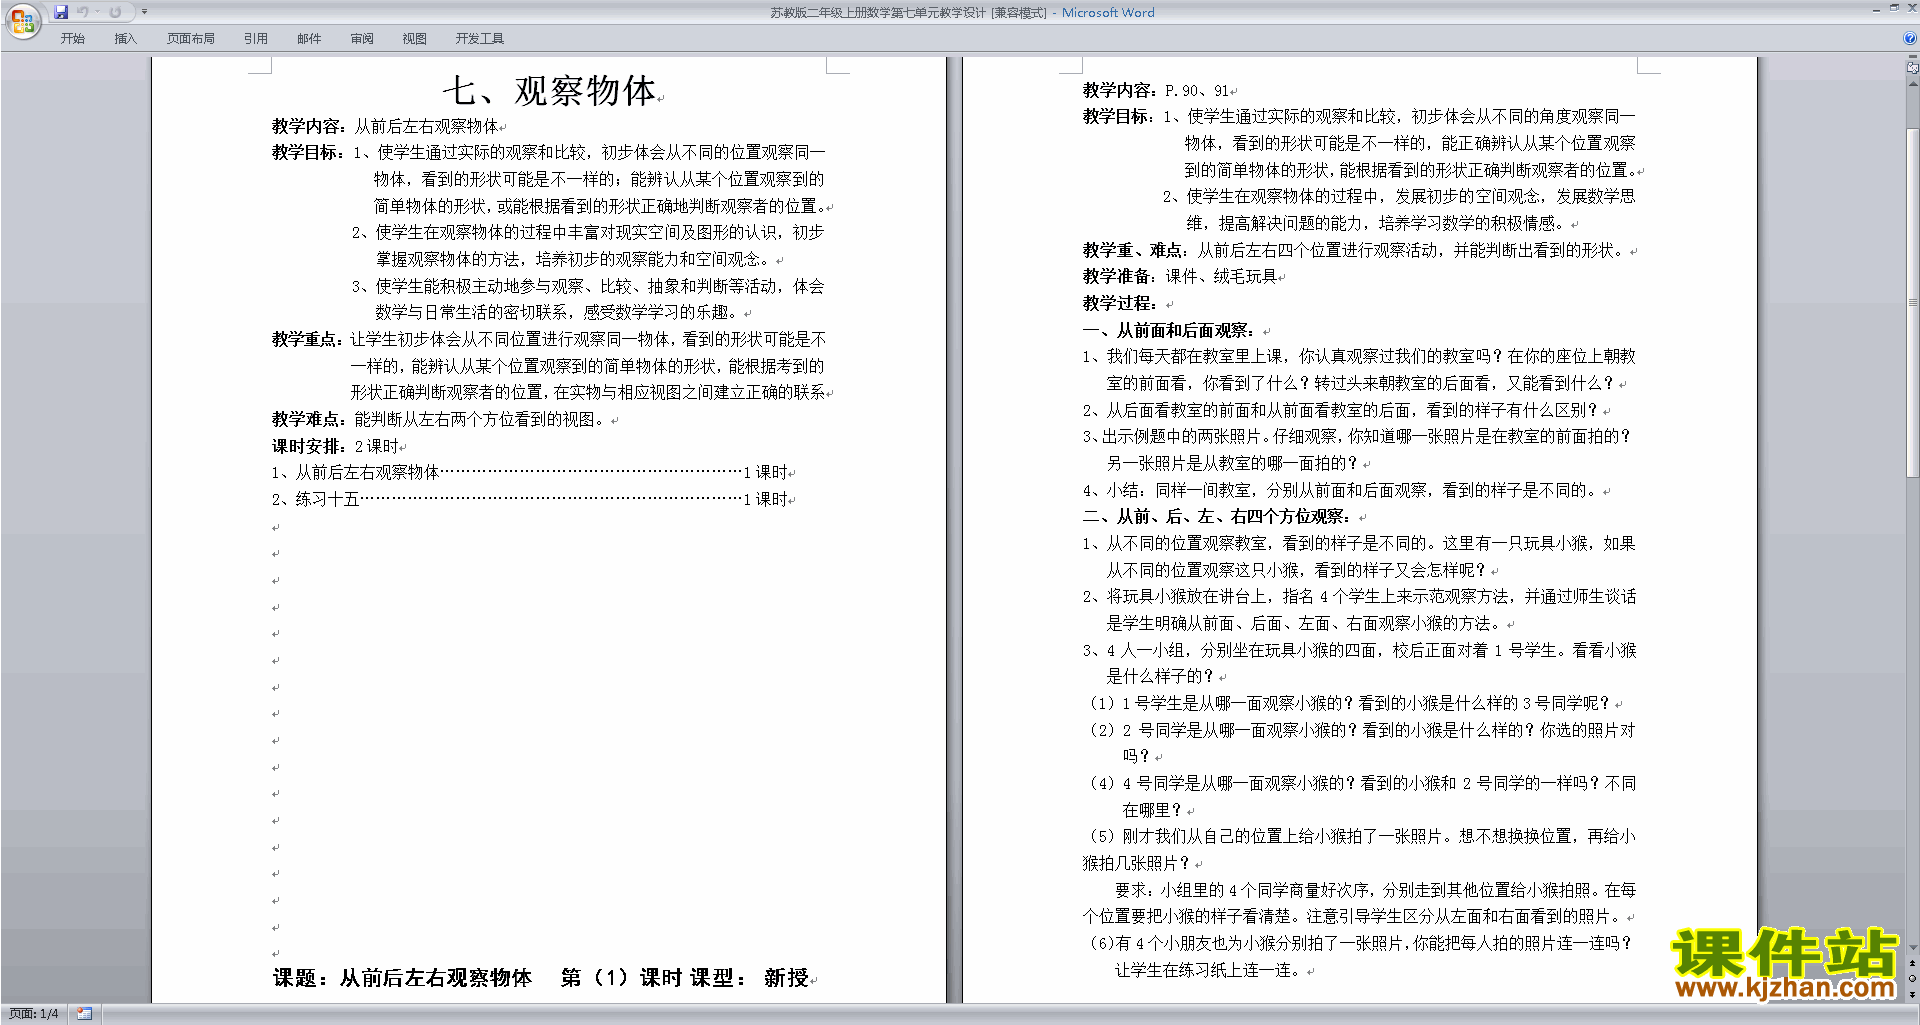Open the Office button menu
This screenshot has width=1920, height=1025.
(x=22, y=20)
